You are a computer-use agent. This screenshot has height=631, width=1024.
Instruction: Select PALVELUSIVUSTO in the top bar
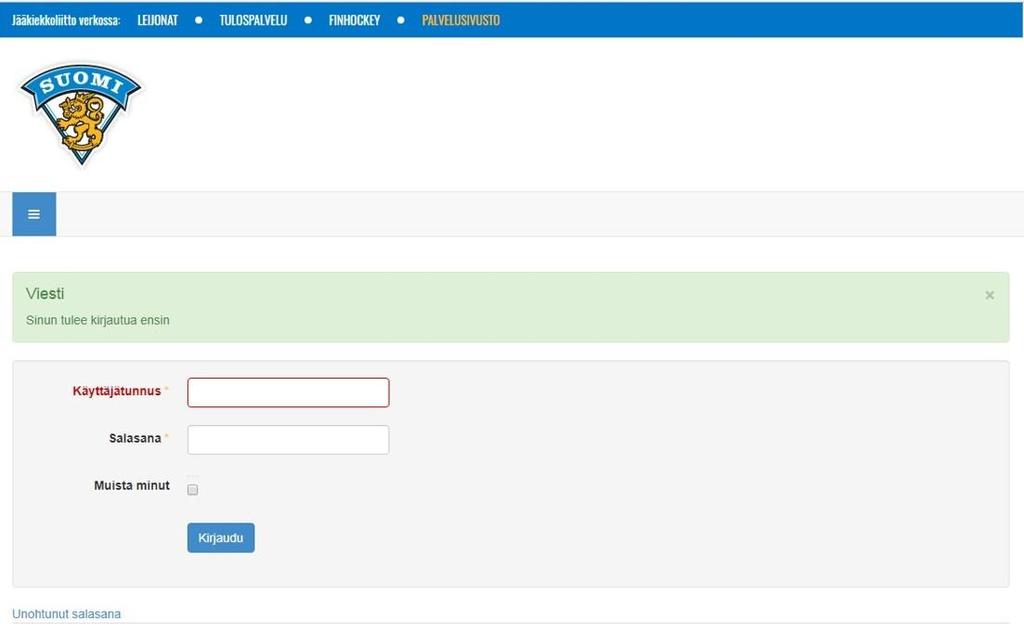pos(460,20)
